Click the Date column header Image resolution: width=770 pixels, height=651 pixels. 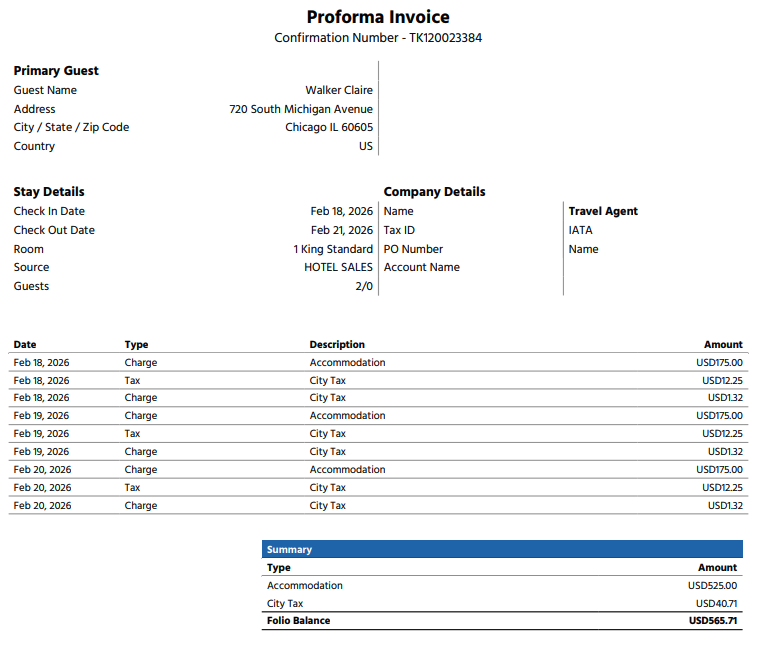(x=25, y=344)
